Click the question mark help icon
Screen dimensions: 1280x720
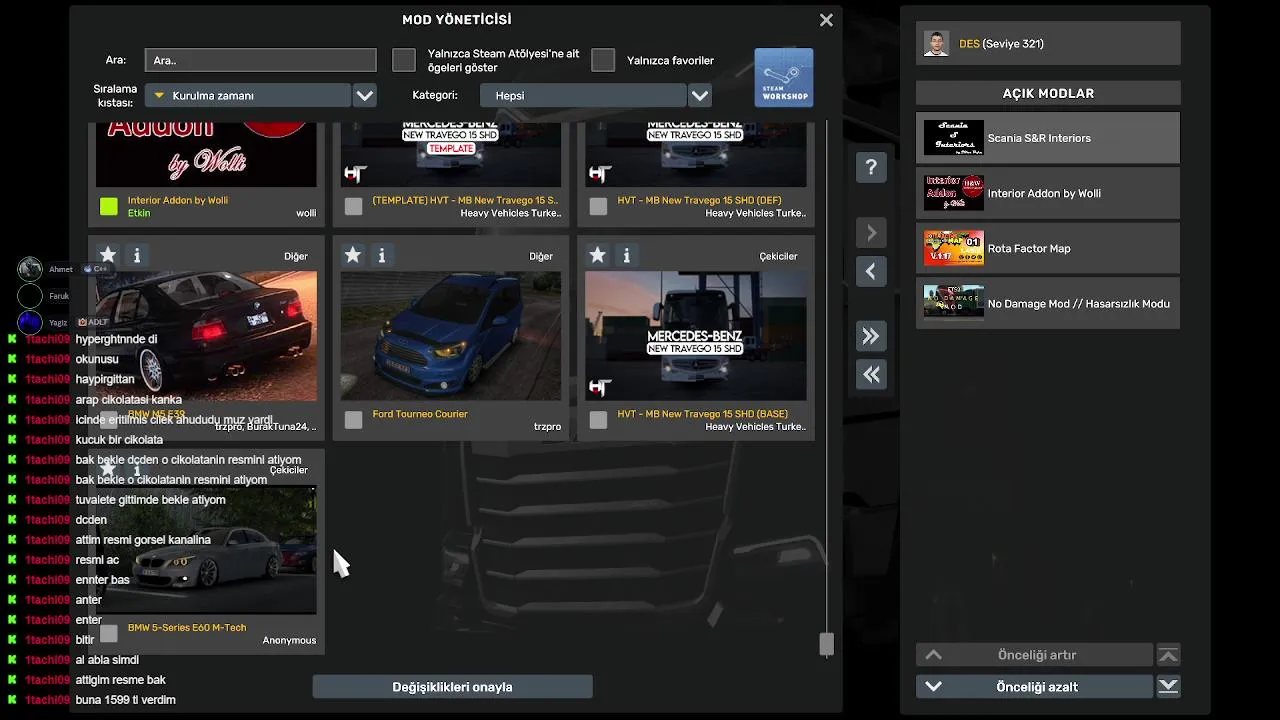pos(871,168)
